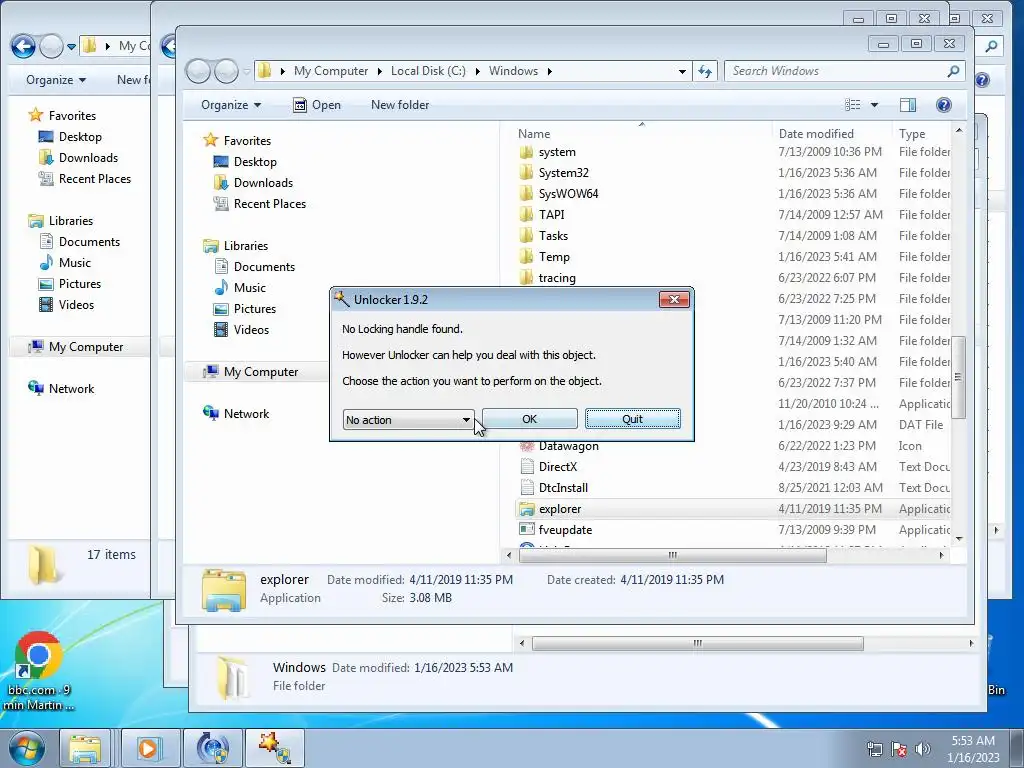
Task: Click the search magnifier icon in Search Windows
Action: point(953,71)
